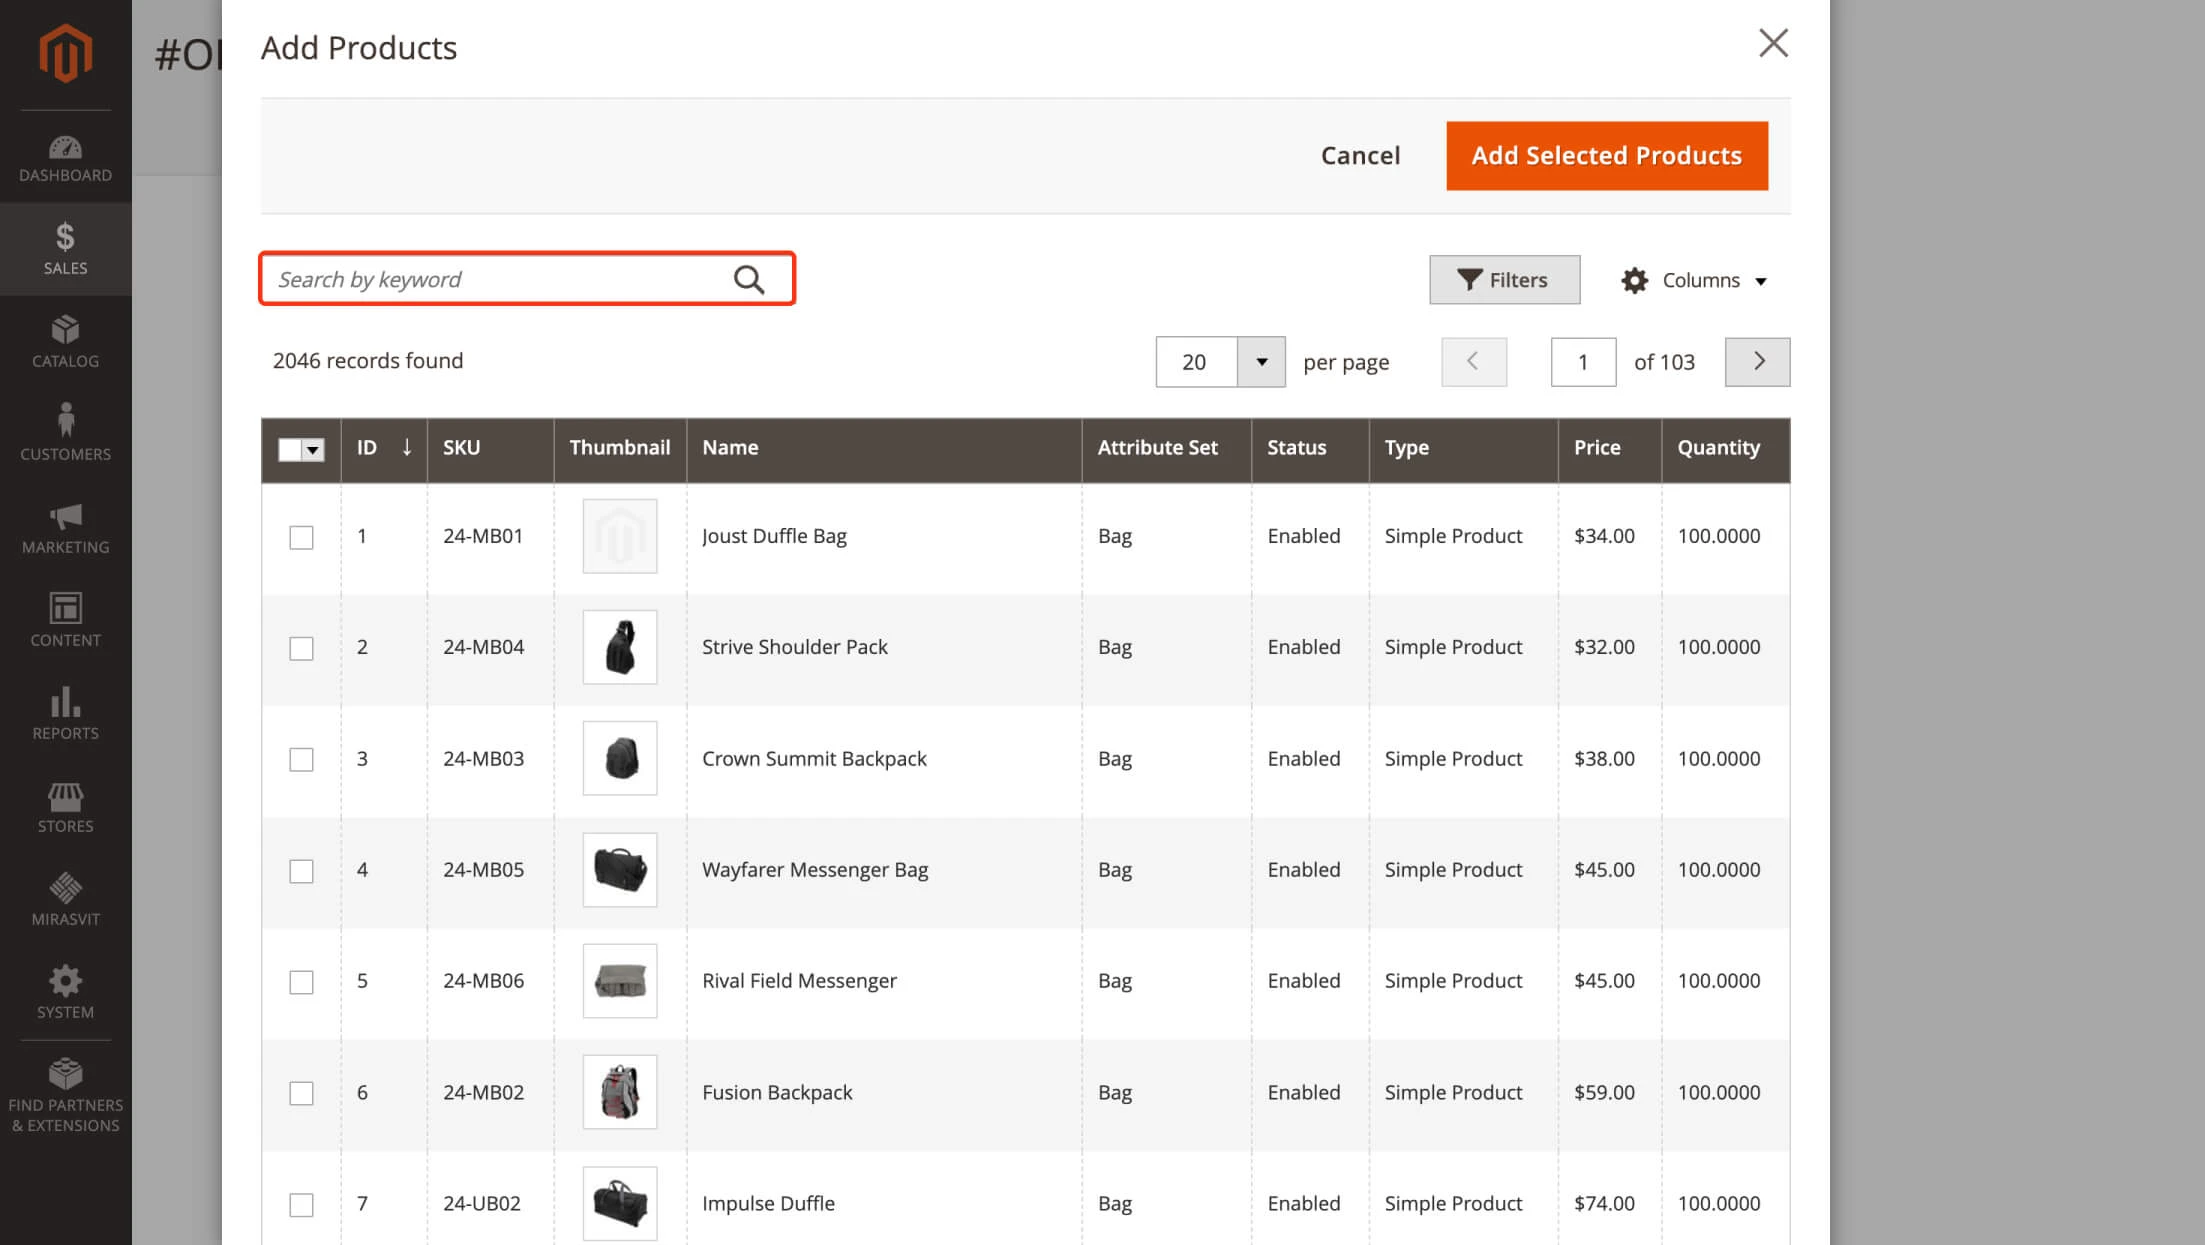Click the search magnifier icon
The width and height of the screenshot is (2205, 1245).
(x=748, y=279)
